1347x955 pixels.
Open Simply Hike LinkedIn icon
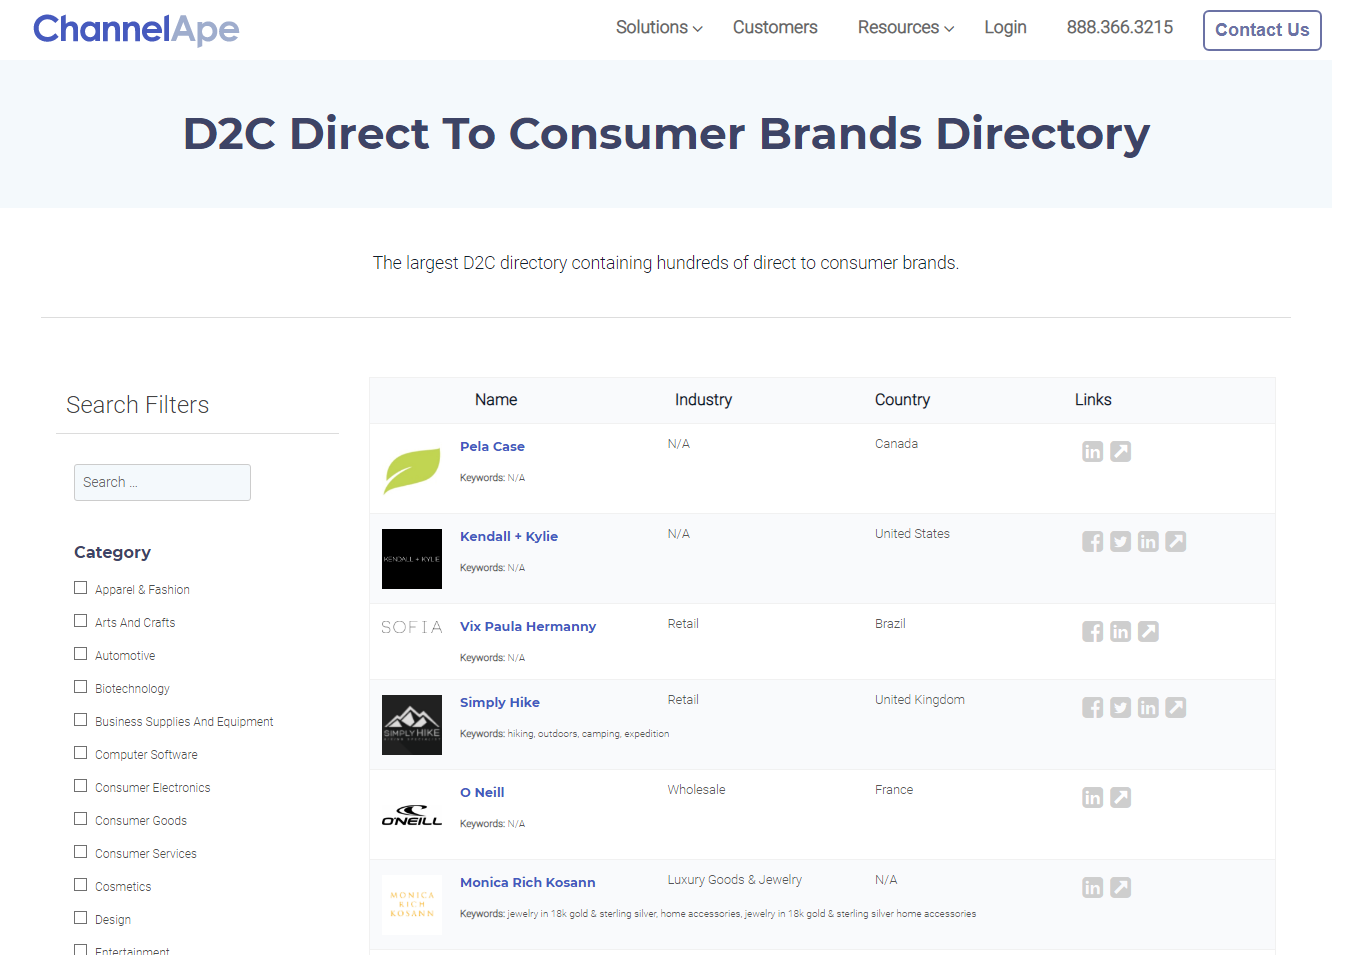click(1148, 708)
